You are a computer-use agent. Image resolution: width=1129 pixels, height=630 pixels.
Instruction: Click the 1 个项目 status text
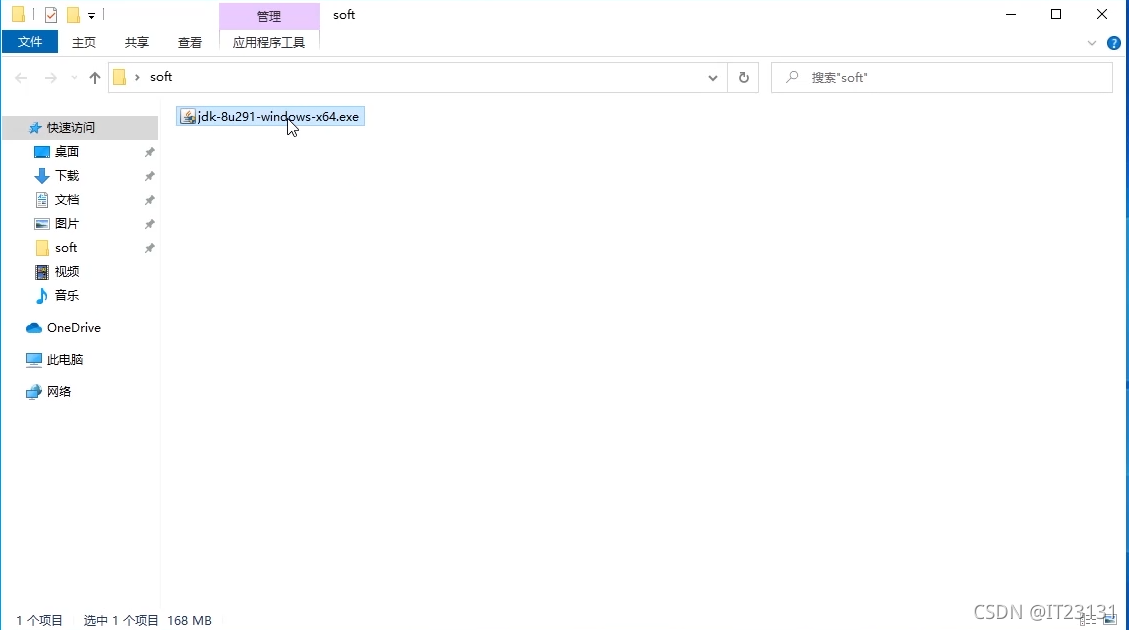click(40, 620)
